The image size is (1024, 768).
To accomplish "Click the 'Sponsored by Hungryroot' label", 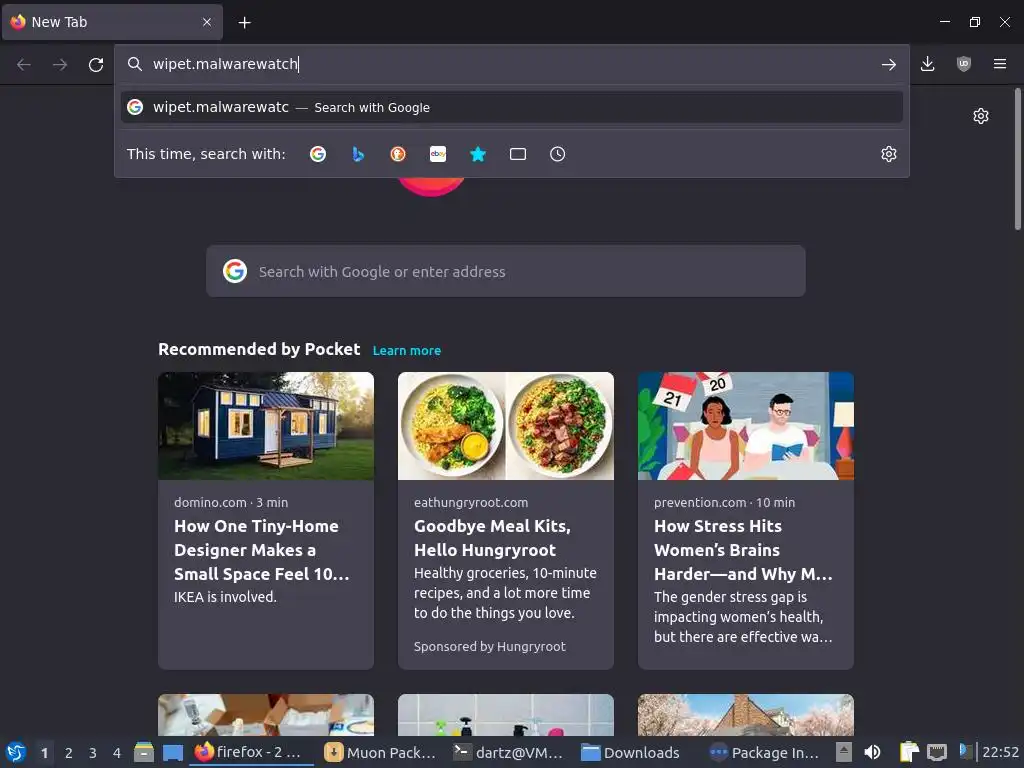I will pos(490,647).
